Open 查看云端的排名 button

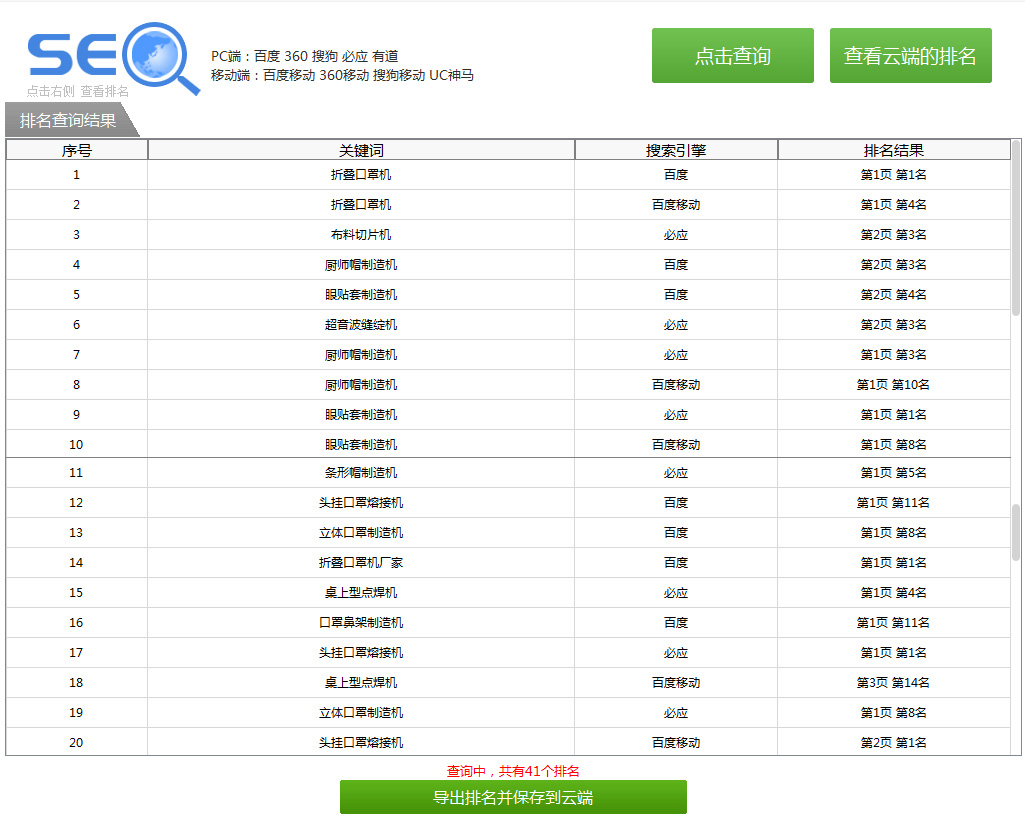click(x=911, y=56)
